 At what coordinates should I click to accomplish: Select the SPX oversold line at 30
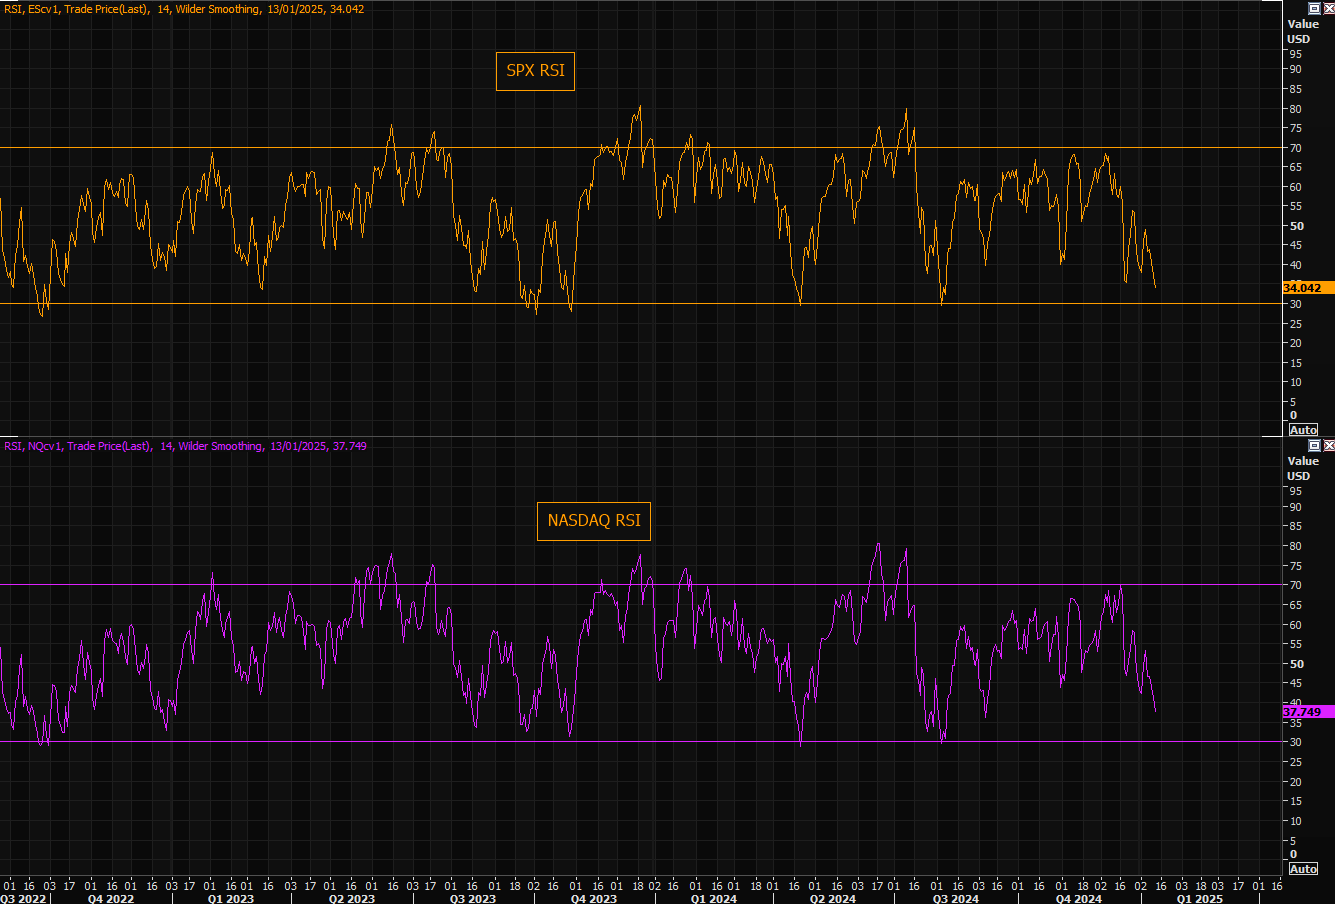point(300,303)
